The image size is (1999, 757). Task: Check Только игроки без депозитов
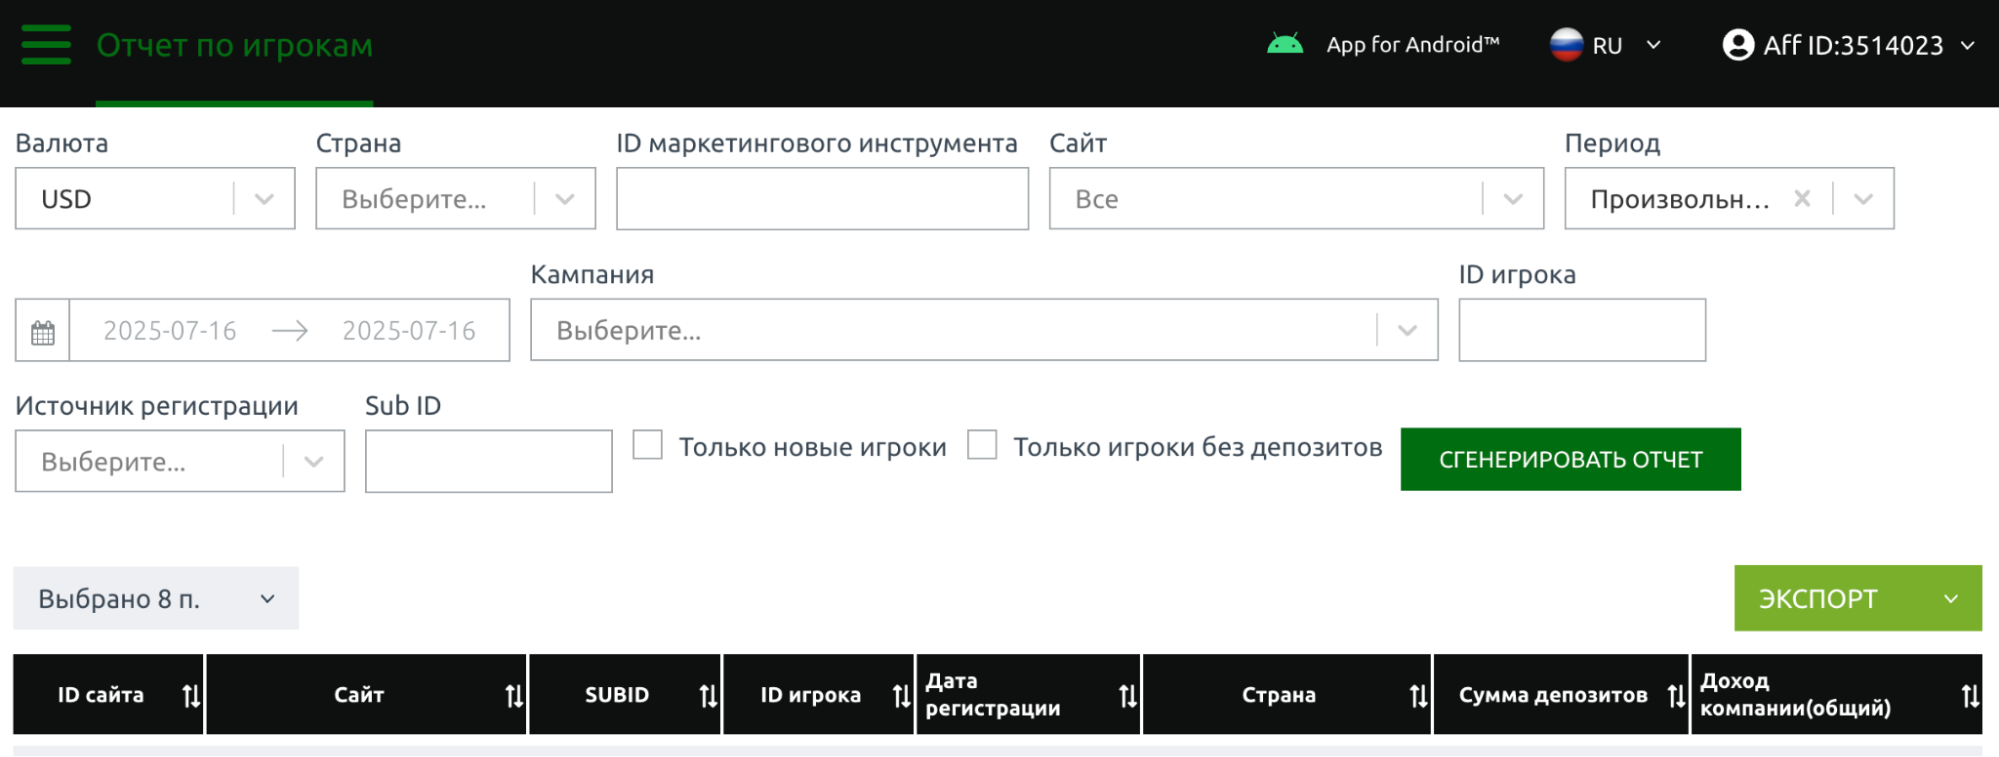click(982, 445)
